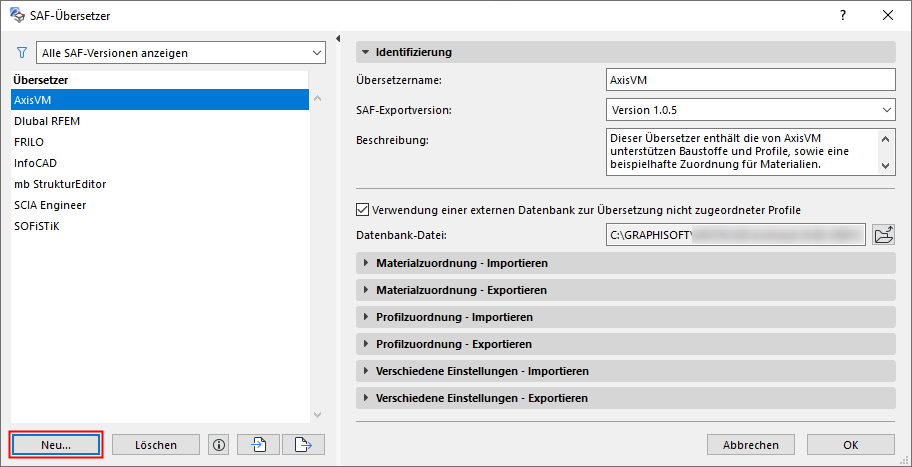Select mb StrukturEditor translator

click(x=160, y=184)
